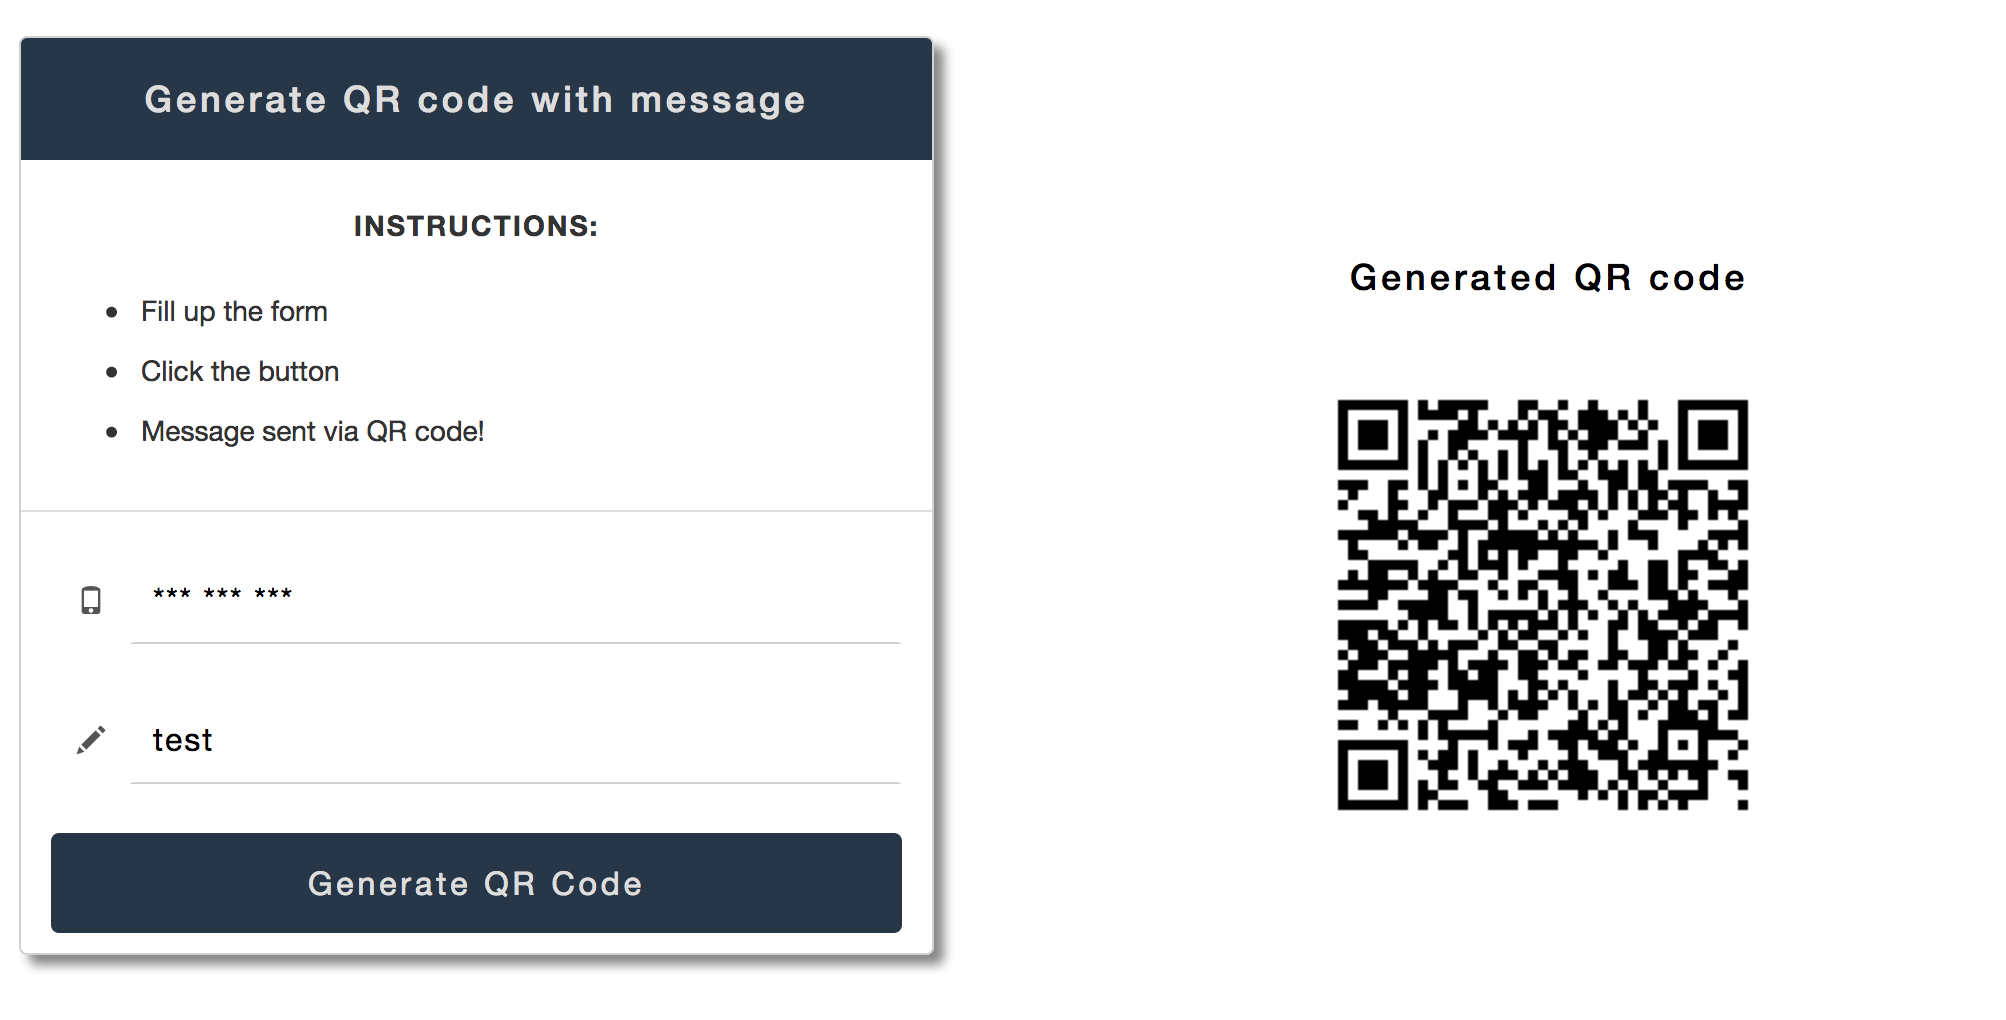Image resolution: width=2006 pixels, height=1020 pixels.
Task: Click the generated QR code image
Action: (1545, 603)
